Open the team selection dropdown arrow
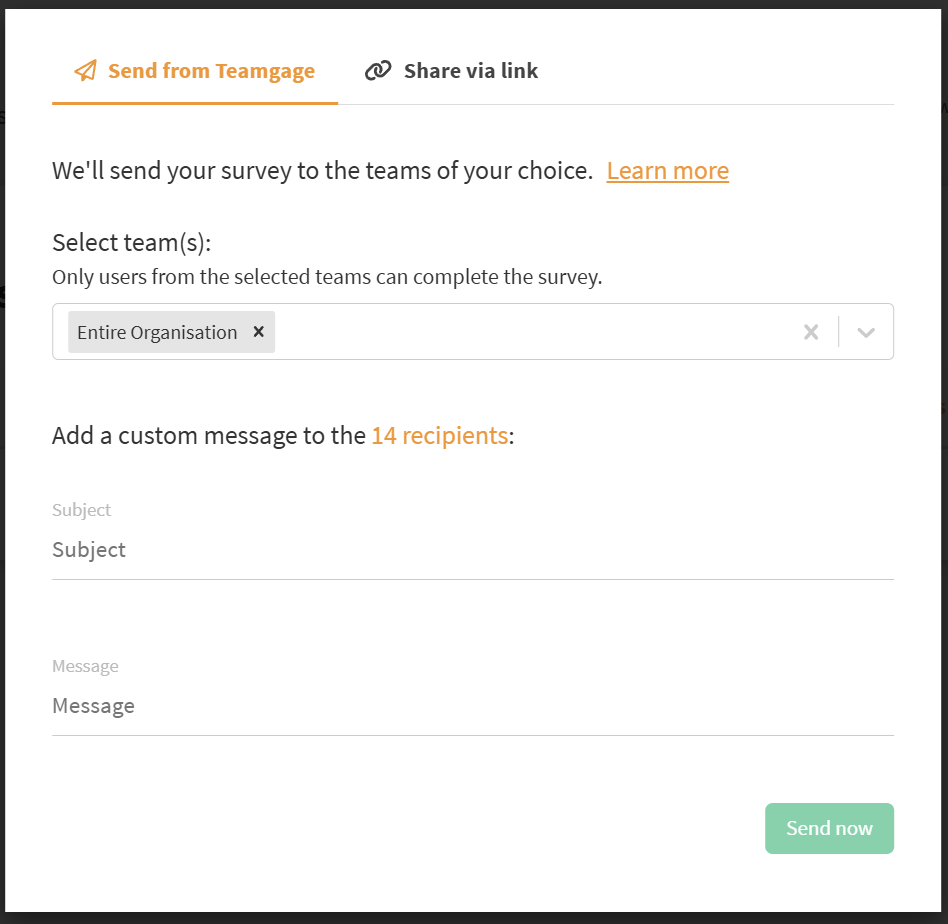This screenshot has height=924, width=948. (866, 332)
